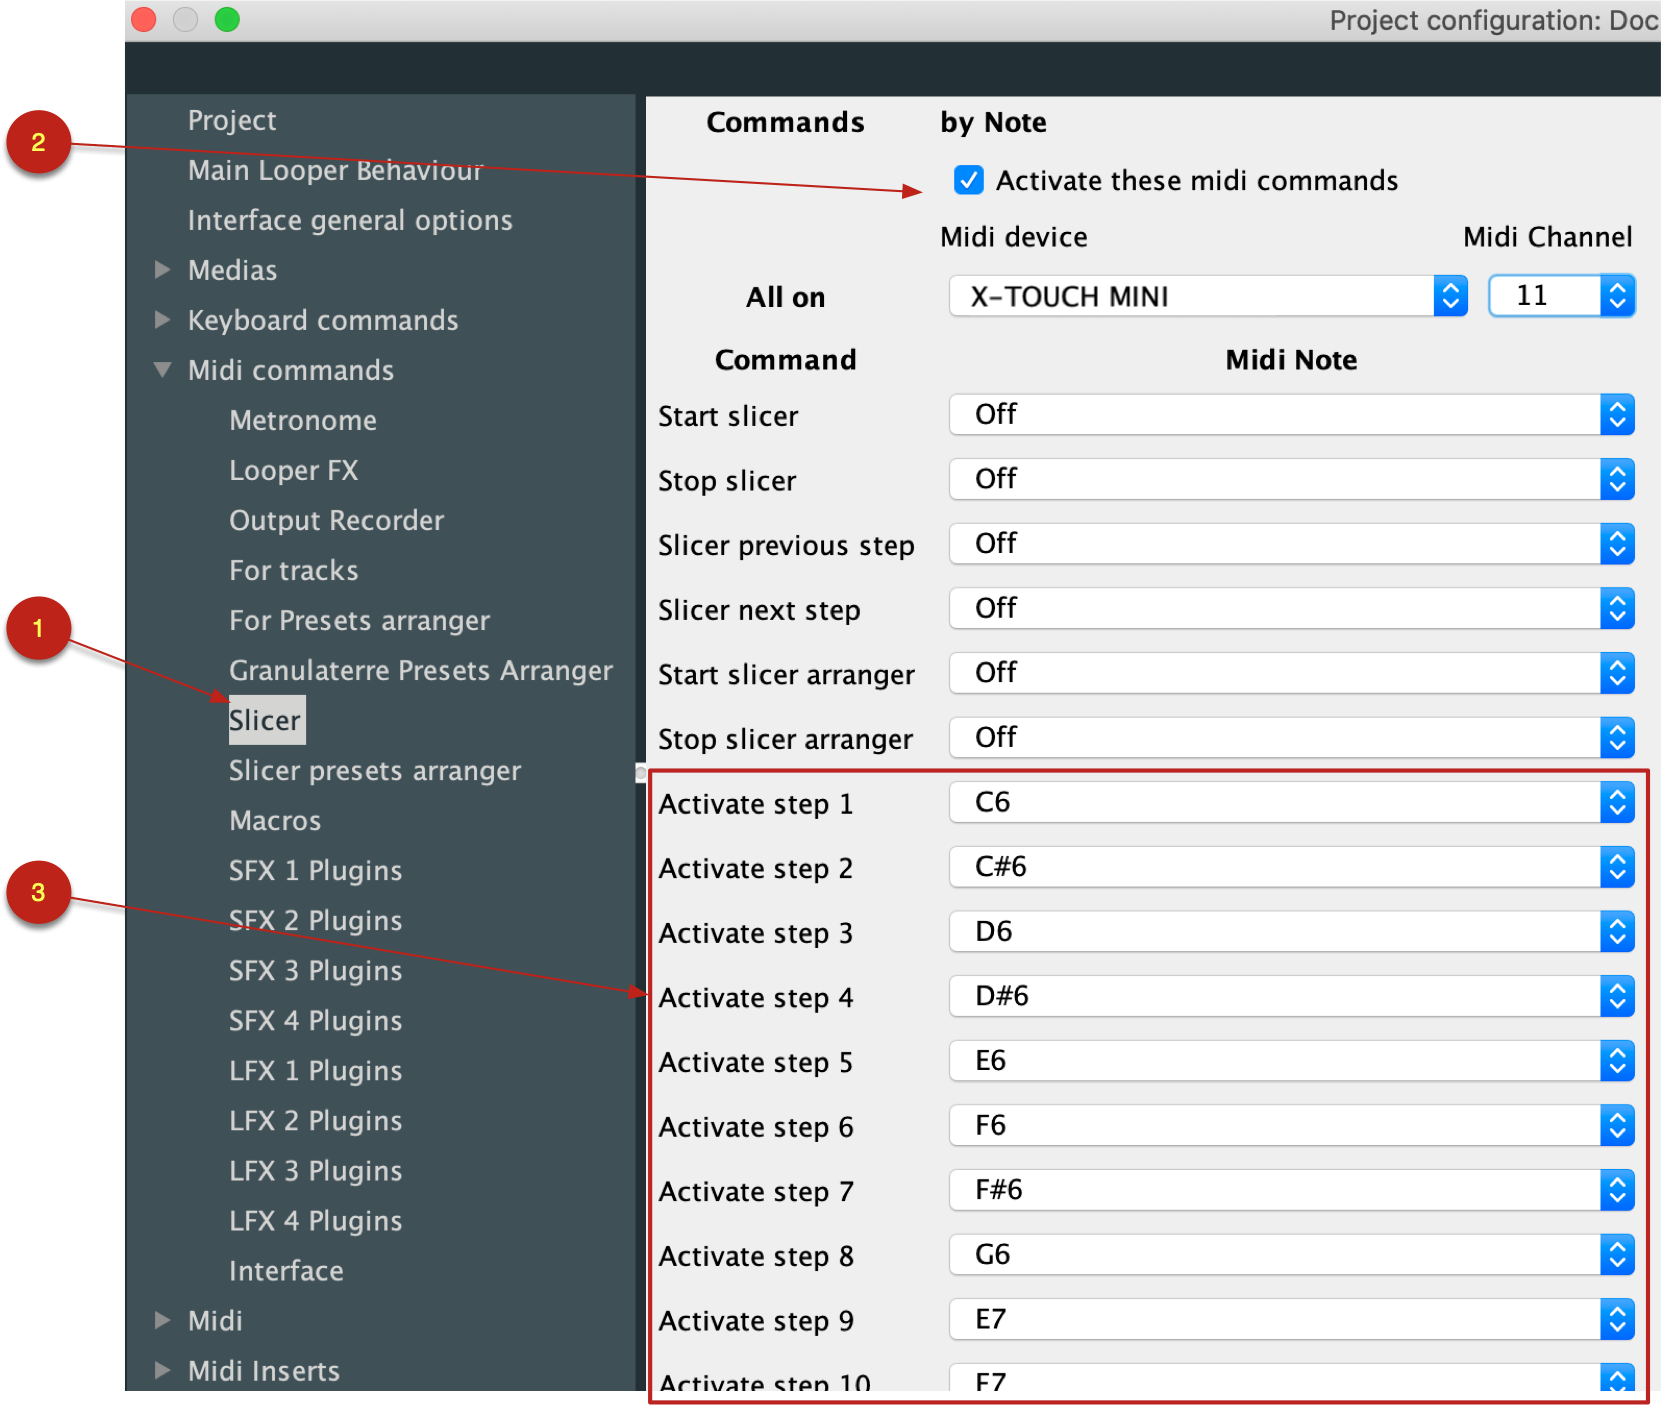Select Granulaterre Presets Arranger entry
The image size is (1661, 1405).
[x=421, y=670]
